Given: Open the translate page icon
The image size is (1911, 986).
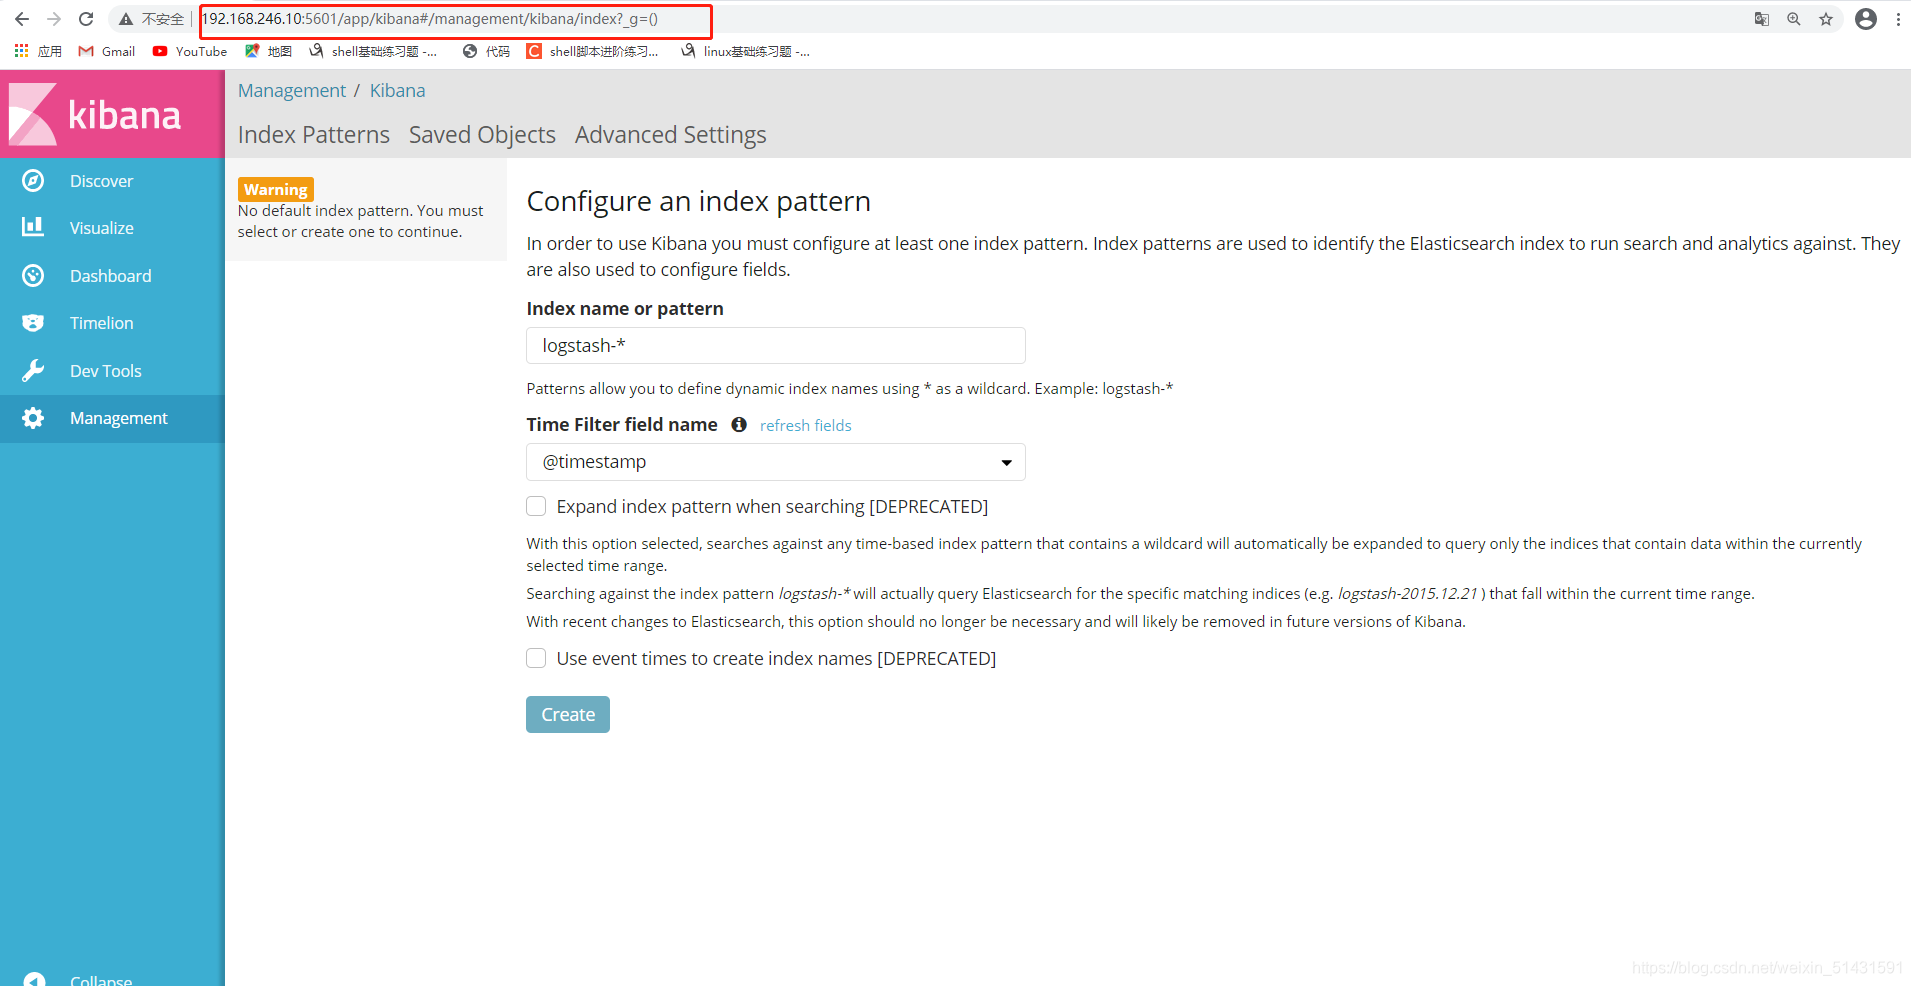Looking at the screenshot, I should [1762, 19].
